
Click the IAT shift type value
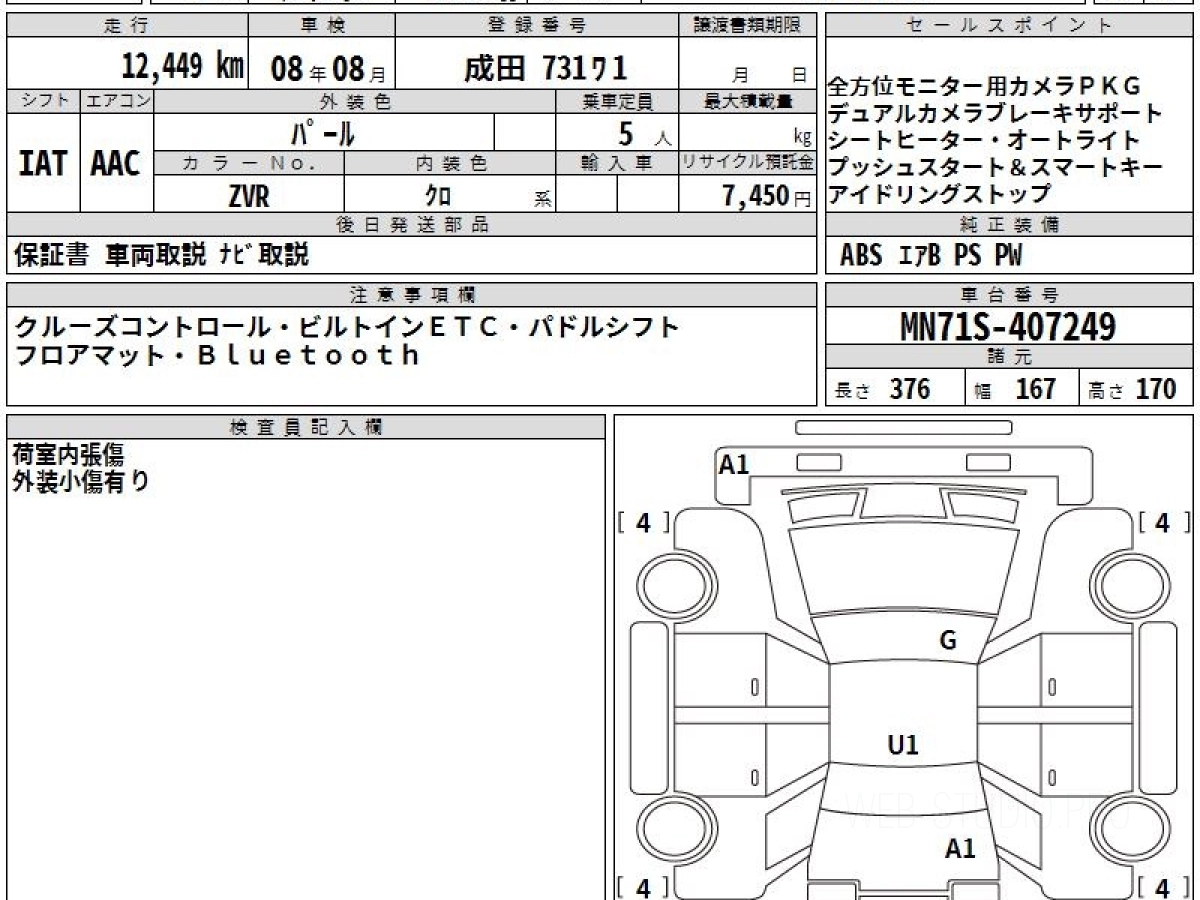[43, 164]
